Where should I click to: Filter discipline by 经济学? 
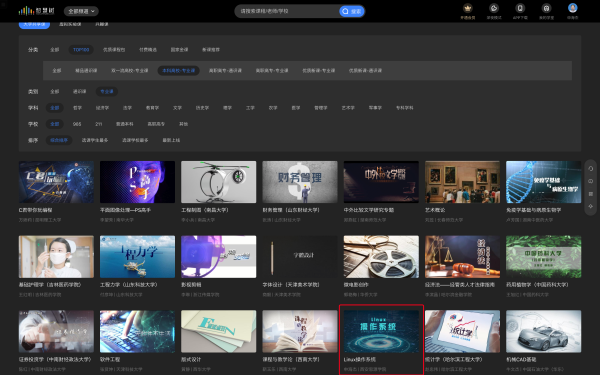click(x=102, y=108)
